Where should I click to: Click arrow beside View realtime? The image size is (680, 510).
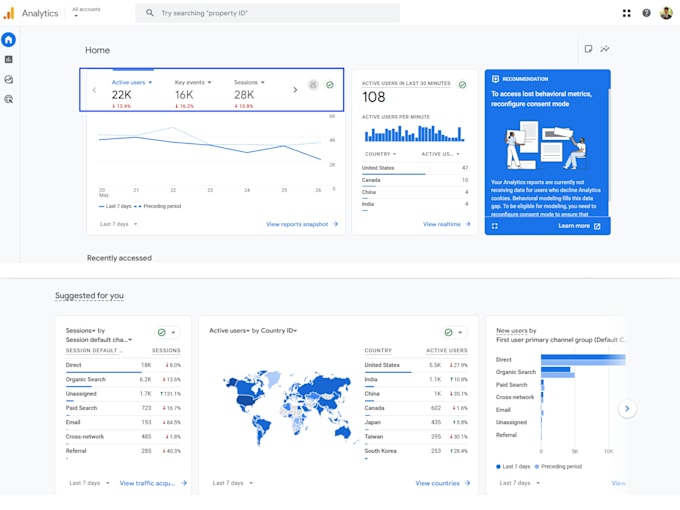468,224
